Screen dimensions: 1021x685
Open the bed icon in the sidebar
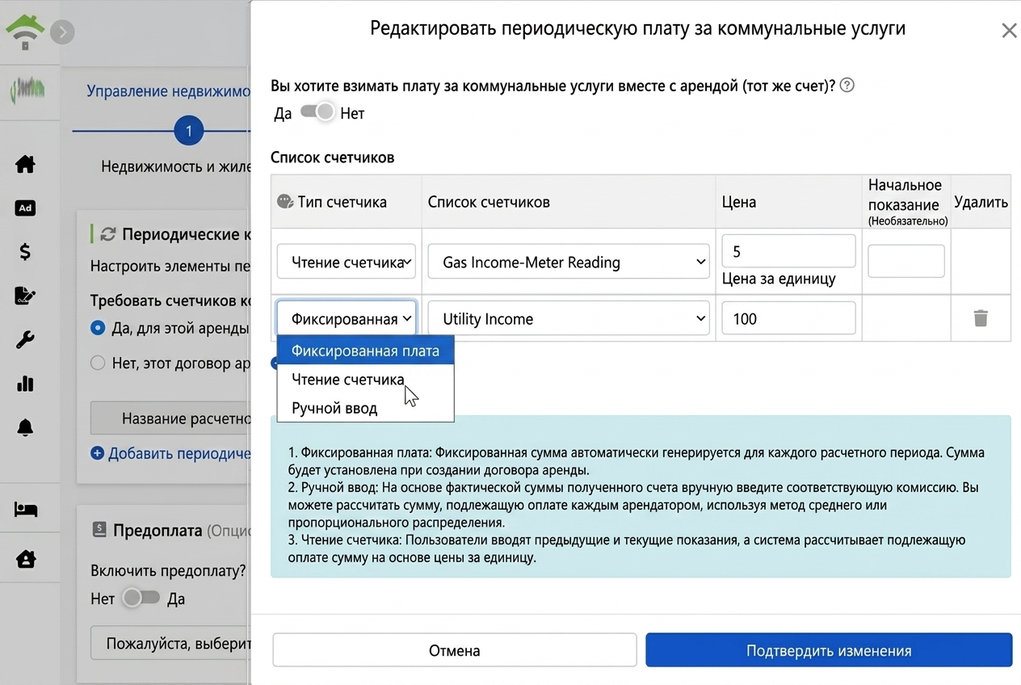[25, 509]
